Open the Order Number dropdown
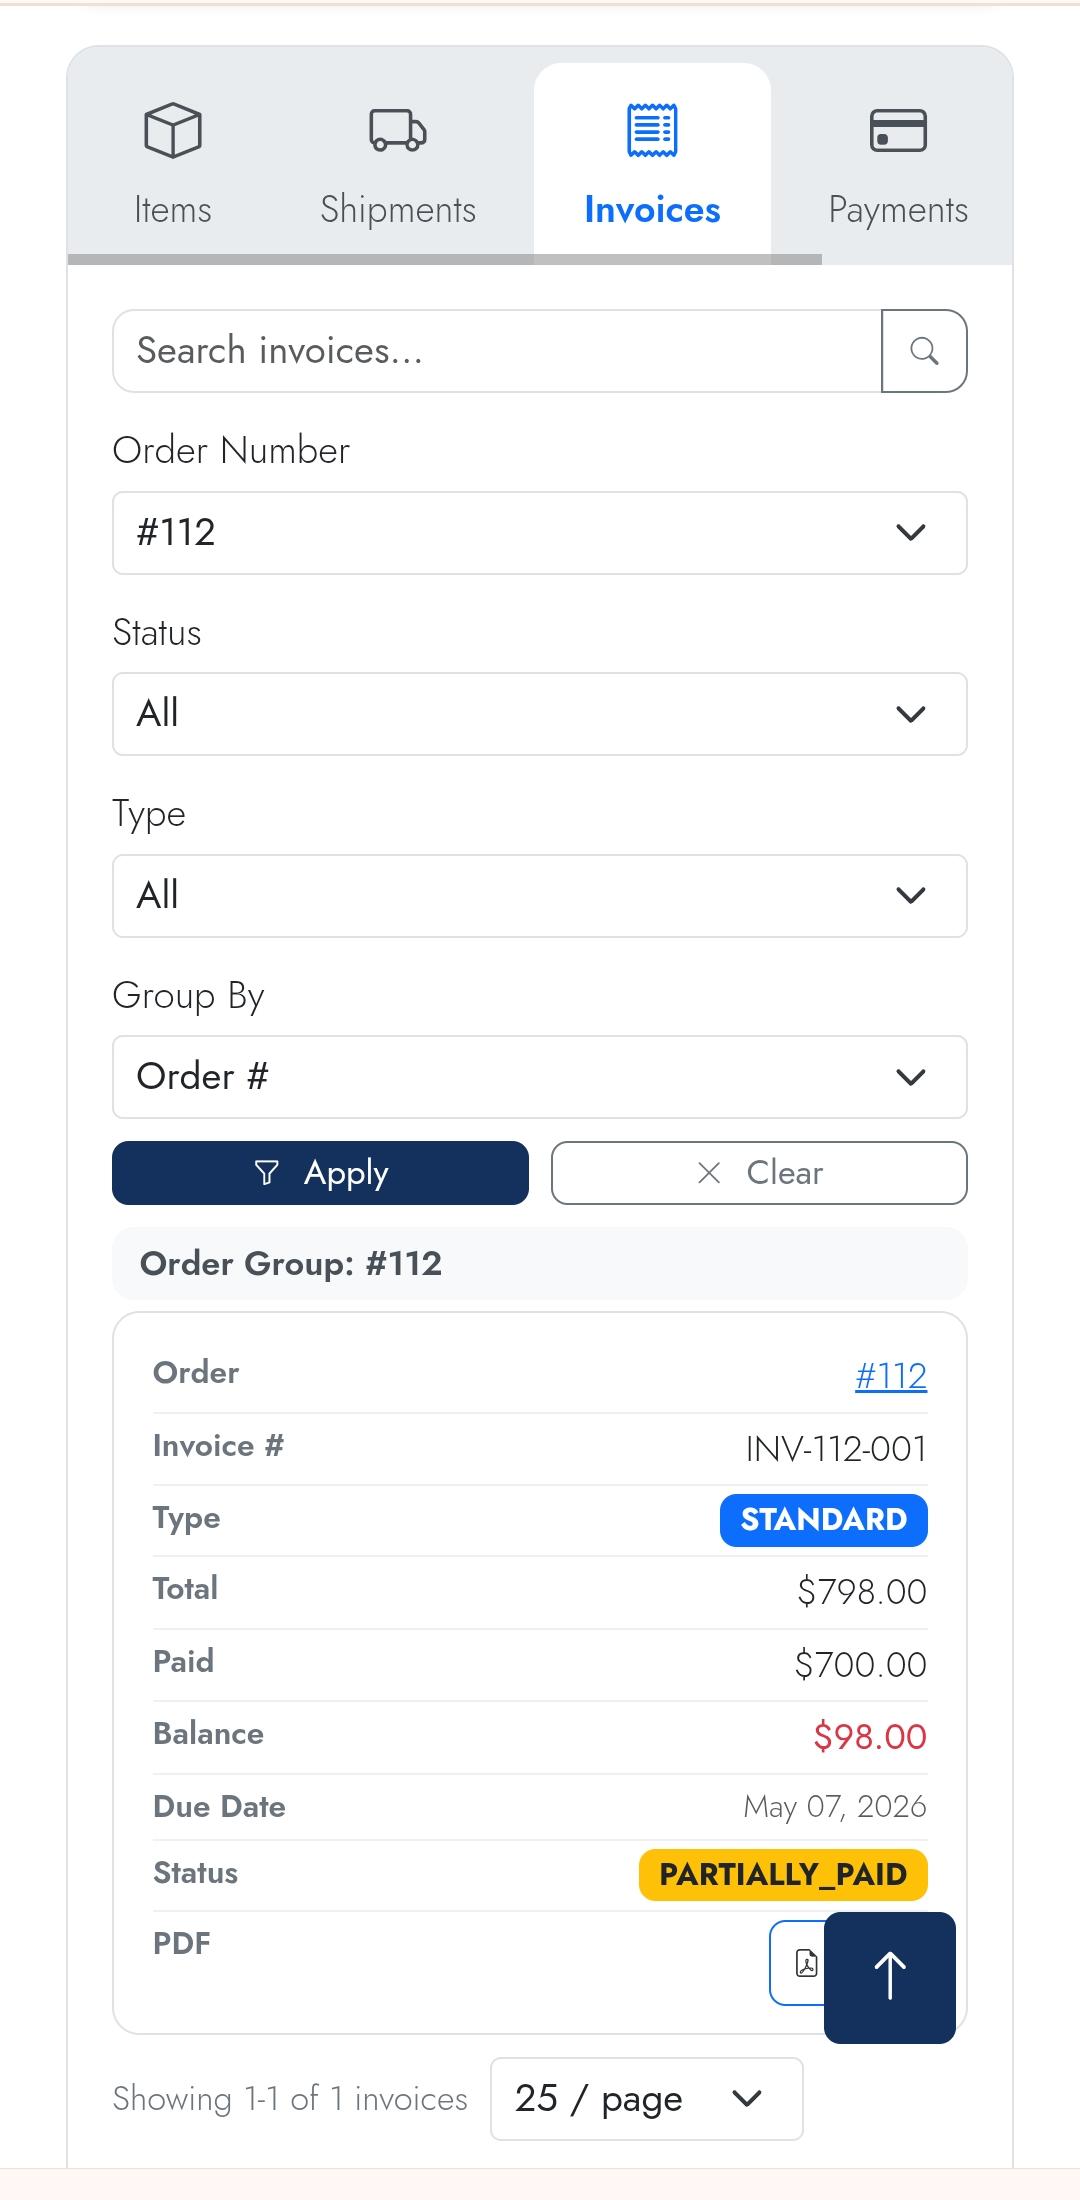This screenshot has height=2200, width=1080. click(x=540, y=533)
